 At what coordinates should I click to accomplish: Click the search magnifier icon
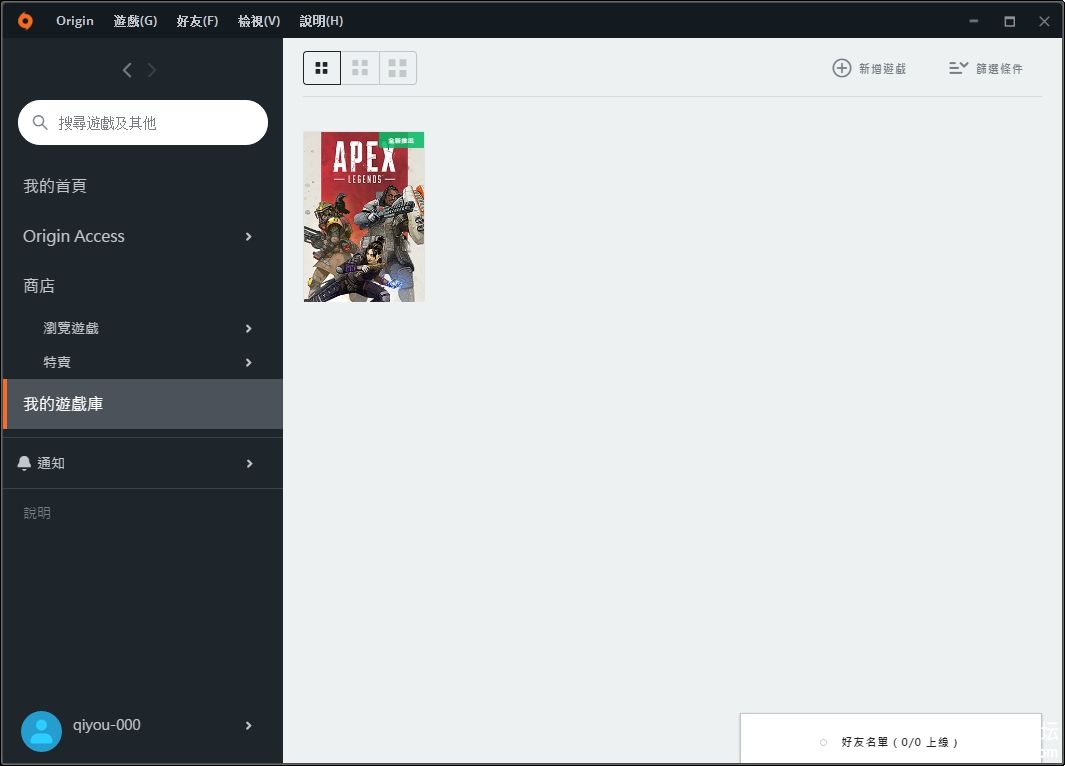[x=40, y=122]
